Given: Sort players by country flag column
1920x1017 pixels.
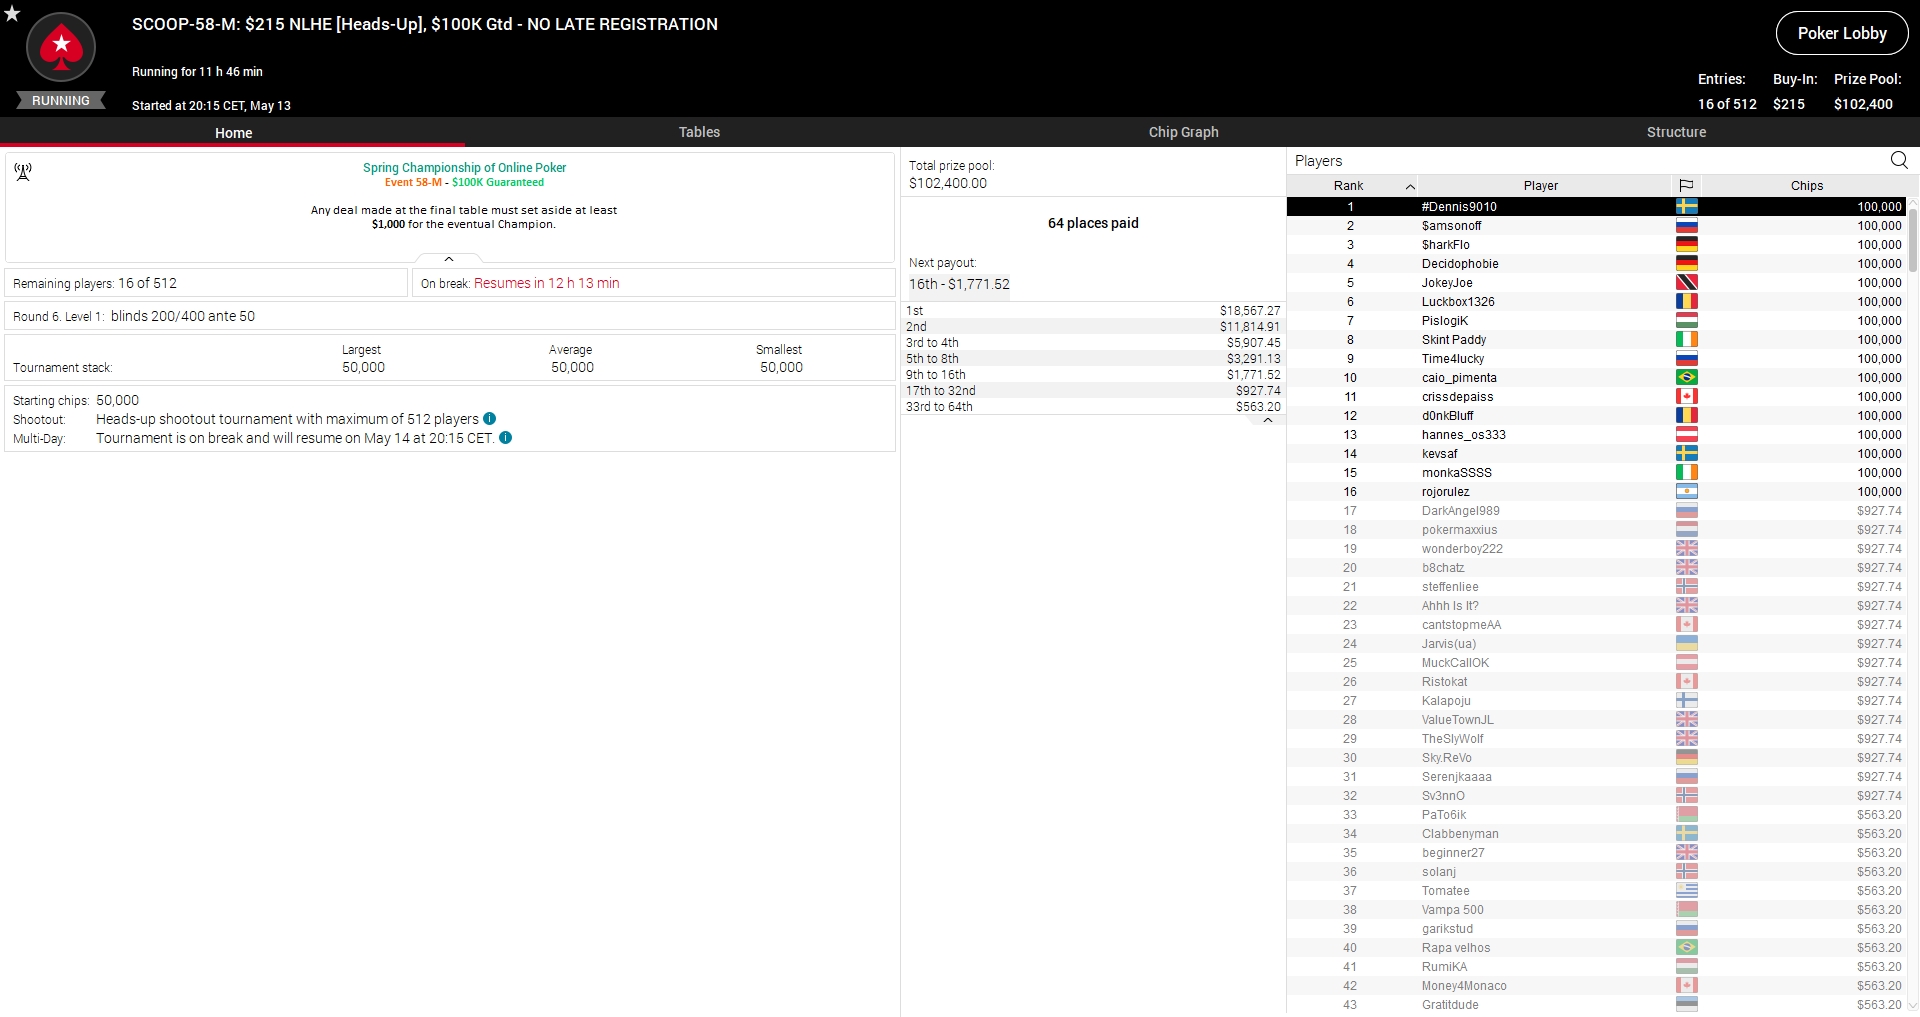Looking at the screenshot, I should coord(1686,186).
